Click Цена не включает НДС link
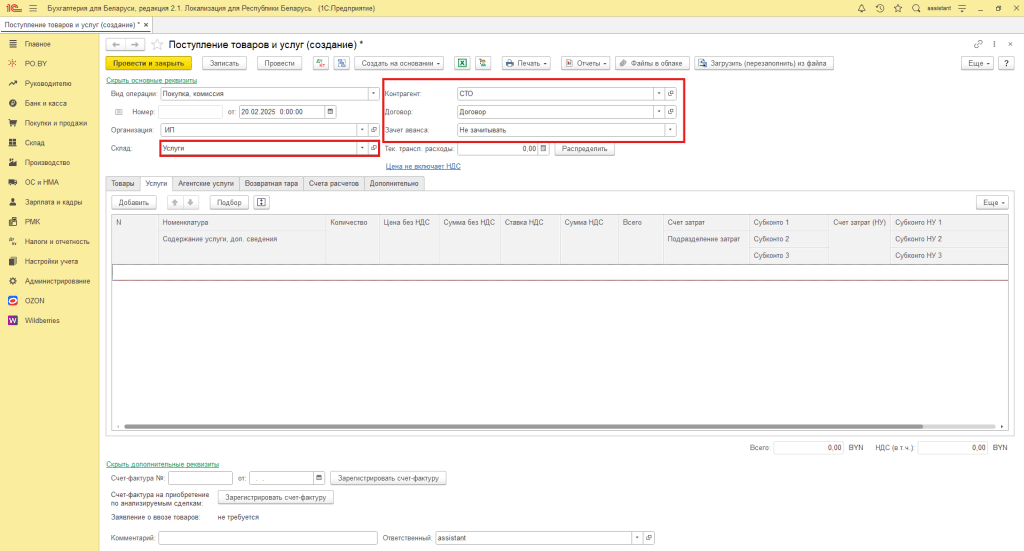The width and height of the screenshot is (1024, 551). (x=423, y=166)
